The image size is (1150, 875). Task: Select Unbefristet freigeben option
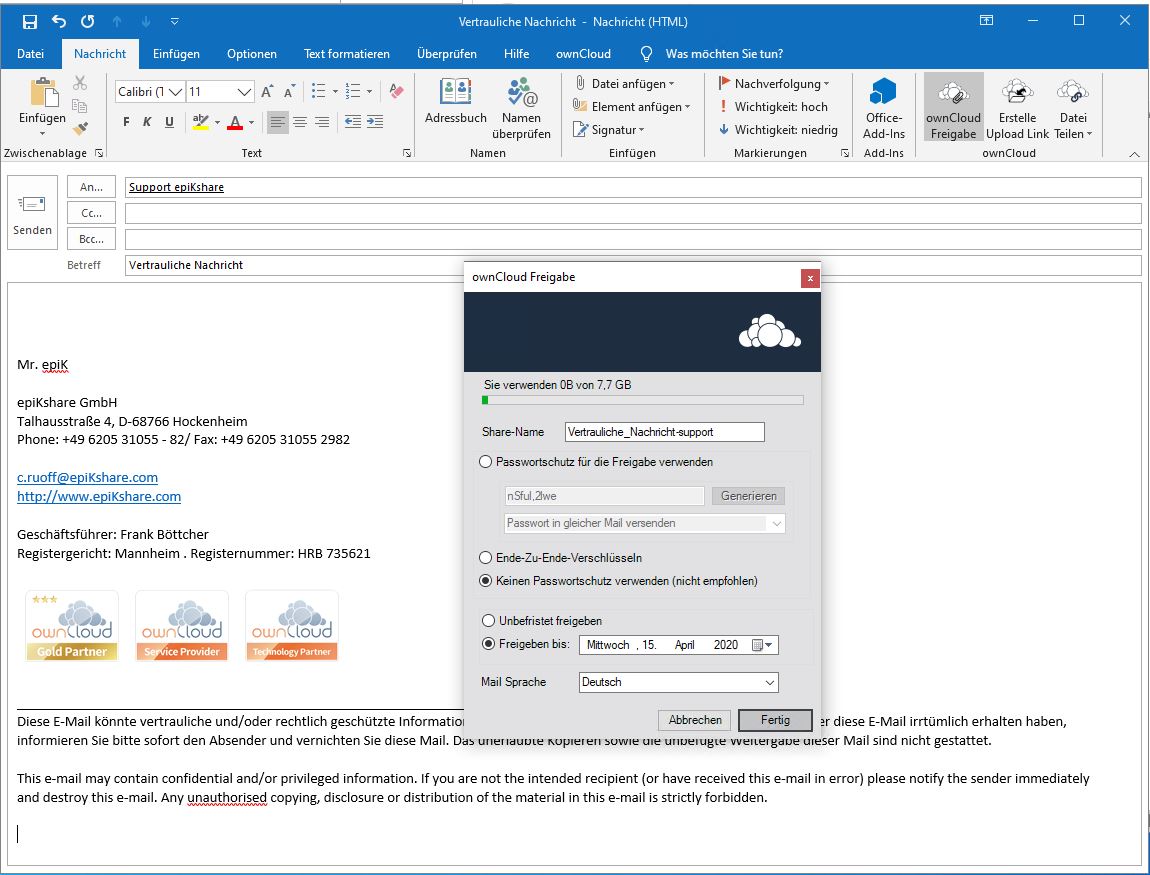(488, 621)
